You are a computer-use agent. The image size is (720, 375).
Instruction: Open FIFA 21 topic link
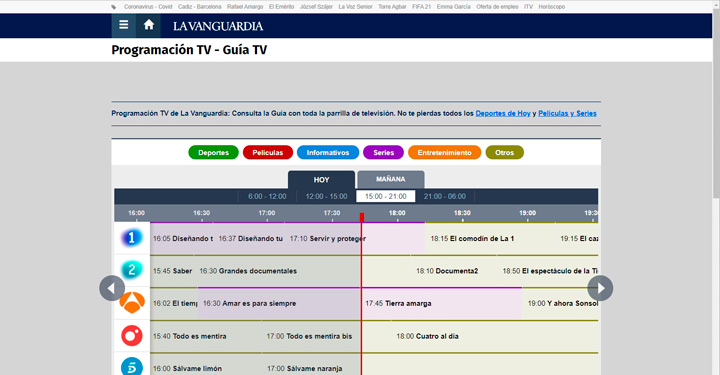tap(422, 7)
